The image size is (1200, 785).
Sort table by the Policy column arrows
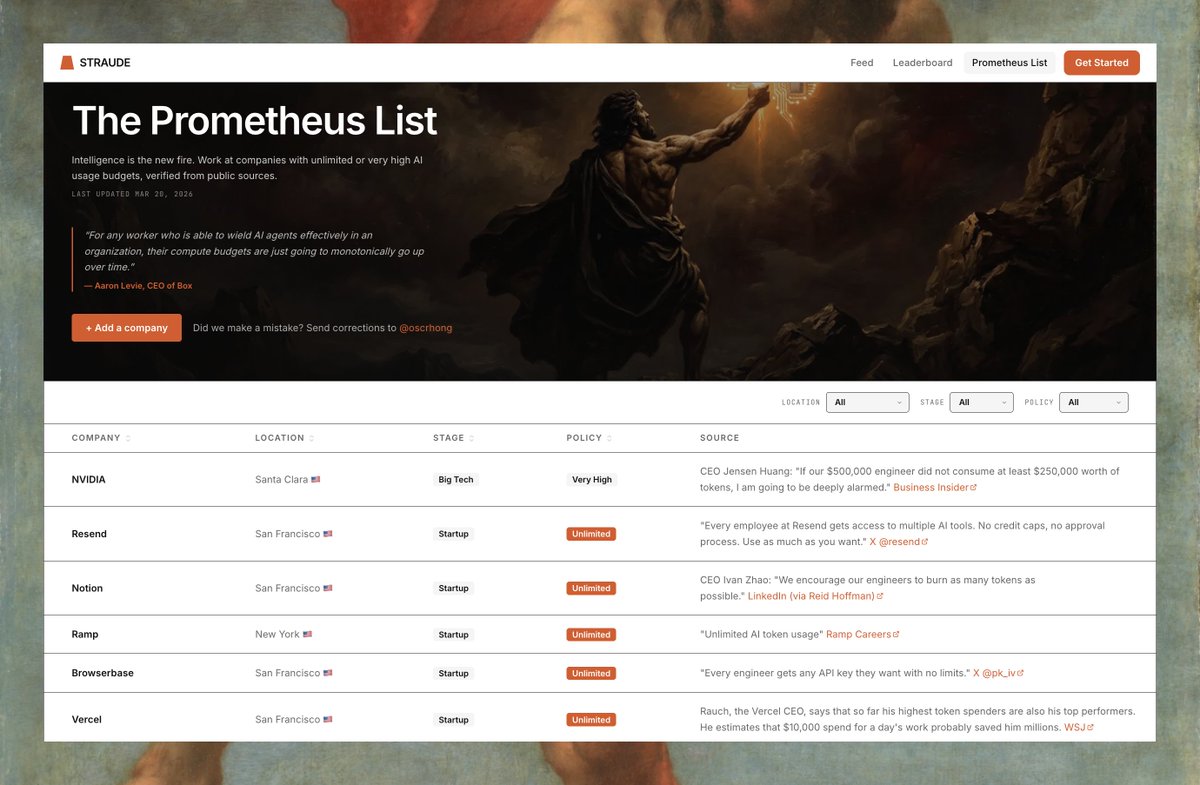click(x=610, y=438)
